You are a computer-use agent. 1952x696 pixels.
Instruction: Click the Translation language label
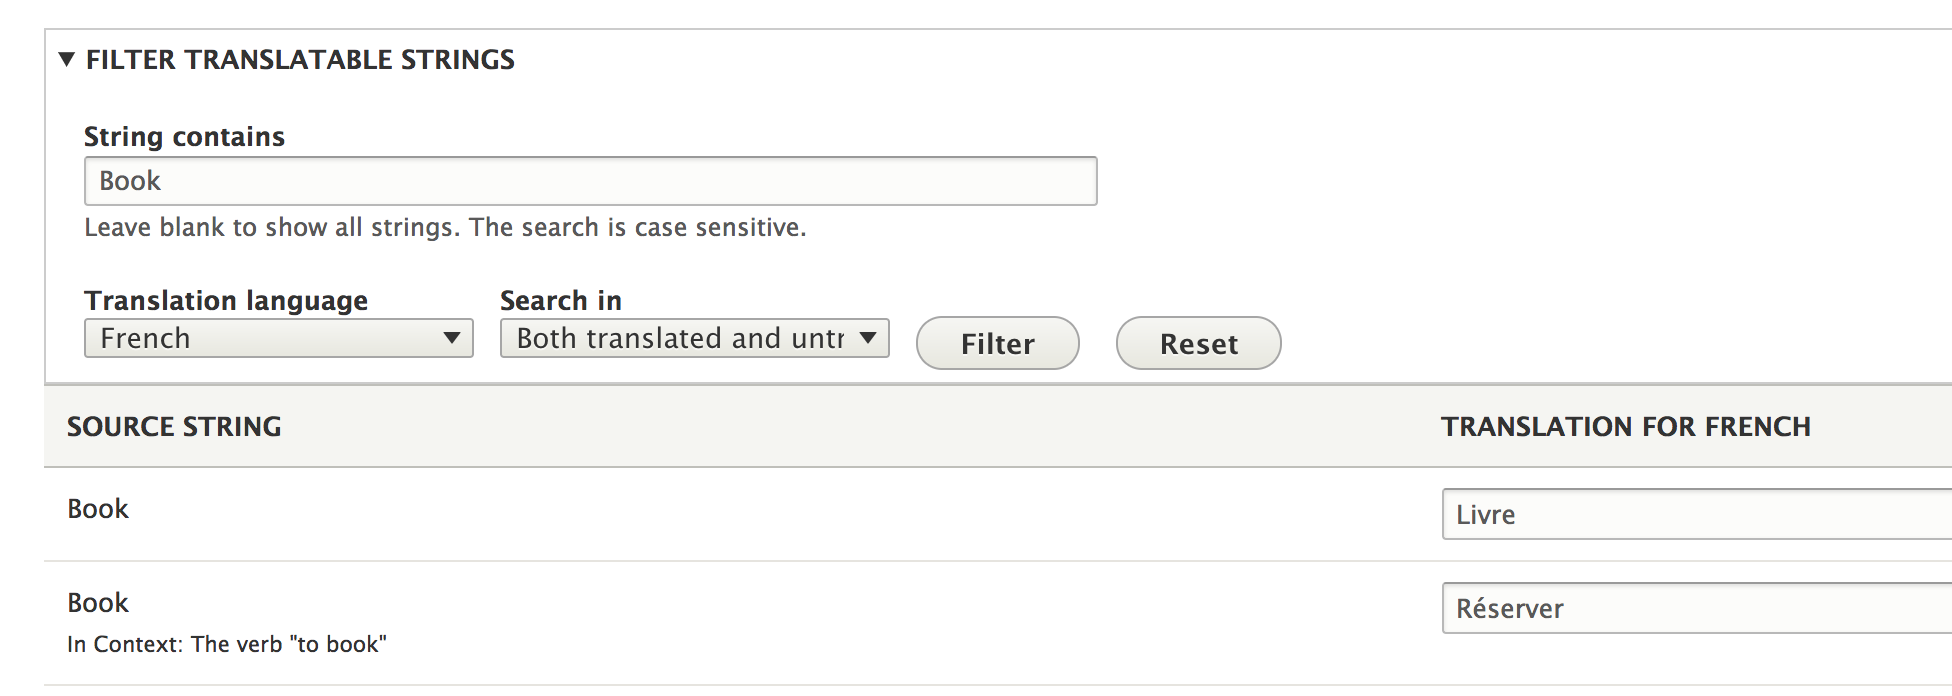(x=226, y=300)
